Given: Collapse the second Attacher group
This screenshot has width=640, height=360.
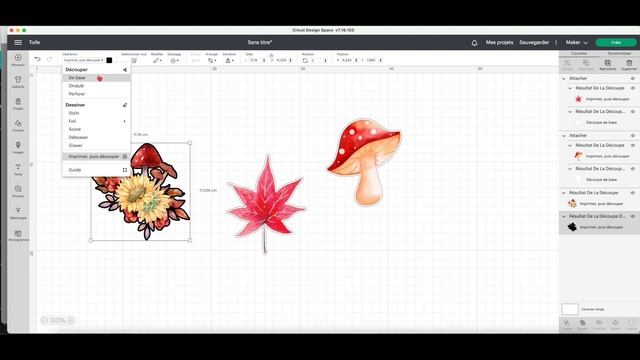Looking at the screenshot, I should click(x=564, y=136).
